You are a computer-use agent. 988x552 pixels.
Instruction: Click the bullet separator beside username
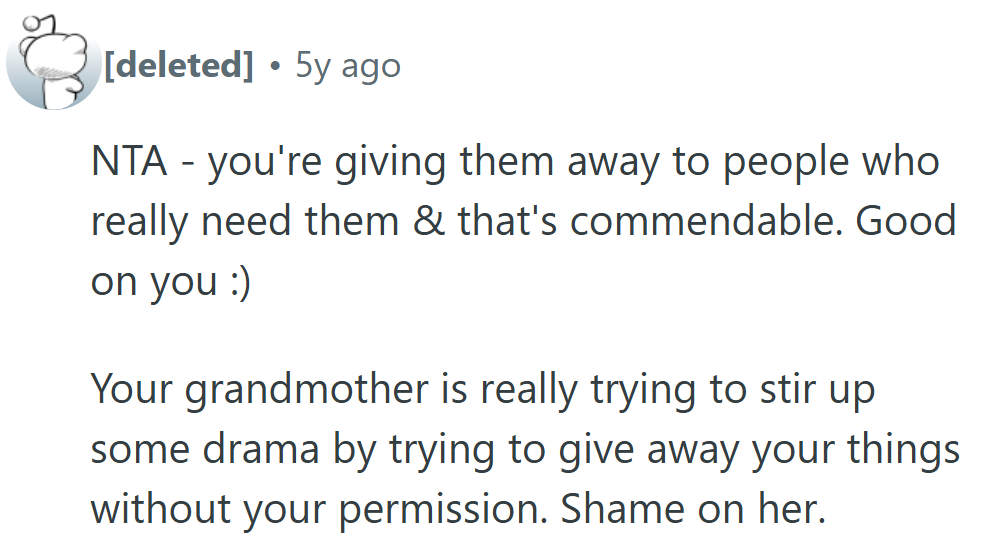(x=275, y=66)
